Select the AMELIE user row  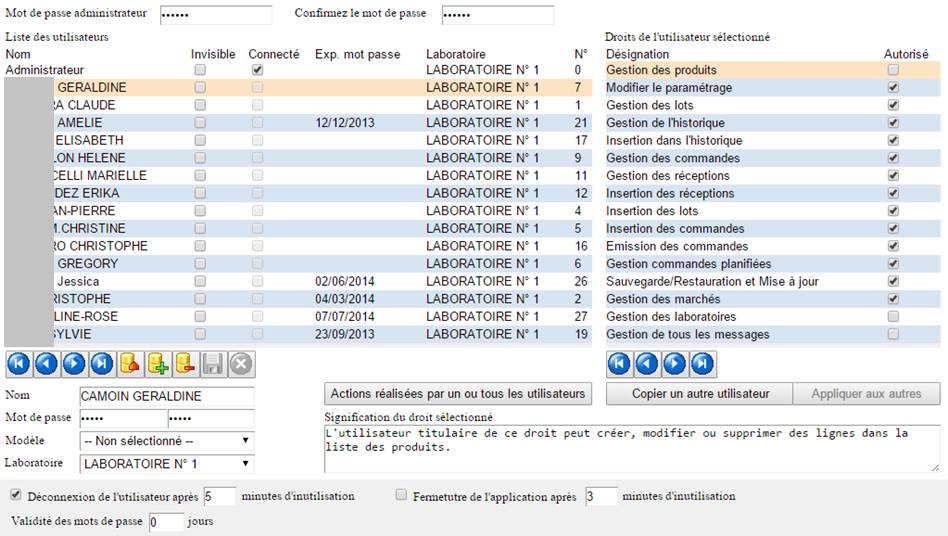pos(297,123)
